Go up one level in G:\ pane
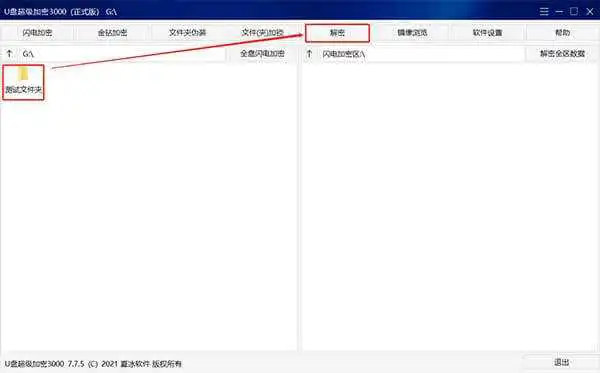Viewport: 600px width, 373px height. (10, 54)
